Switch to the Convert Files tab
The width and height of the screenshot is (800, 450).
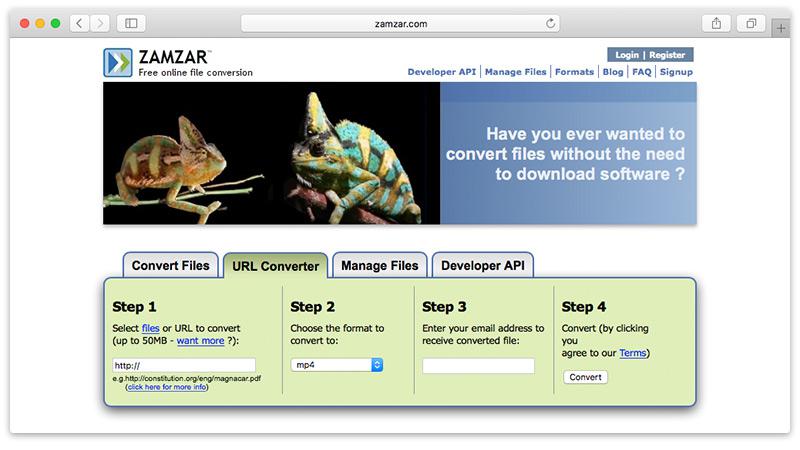point(170,265)
